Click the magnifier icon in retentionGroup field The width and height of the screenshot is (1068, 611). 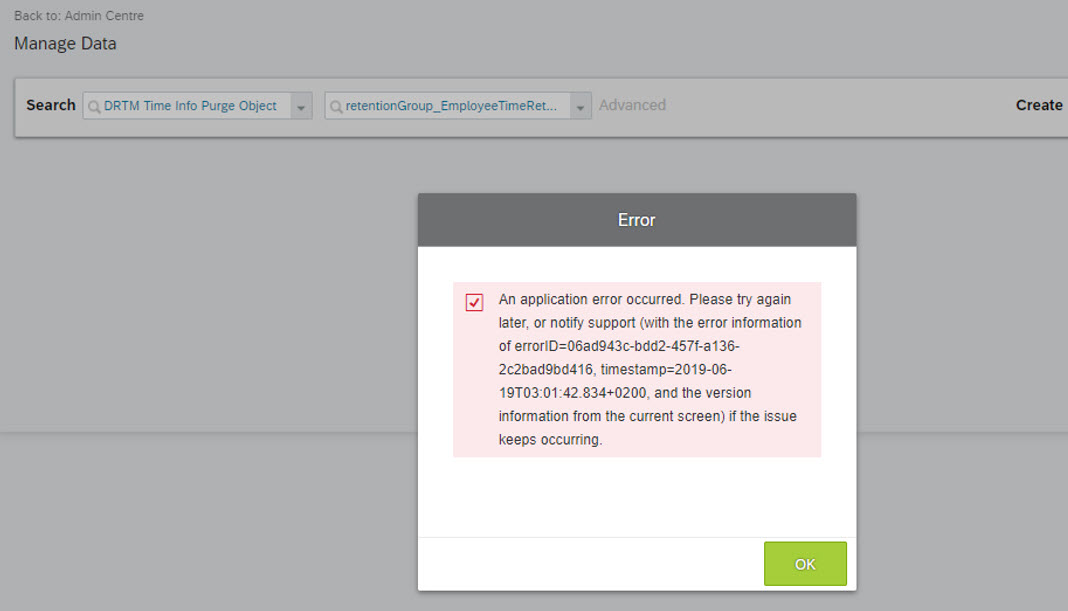click(x=336, y=107)
